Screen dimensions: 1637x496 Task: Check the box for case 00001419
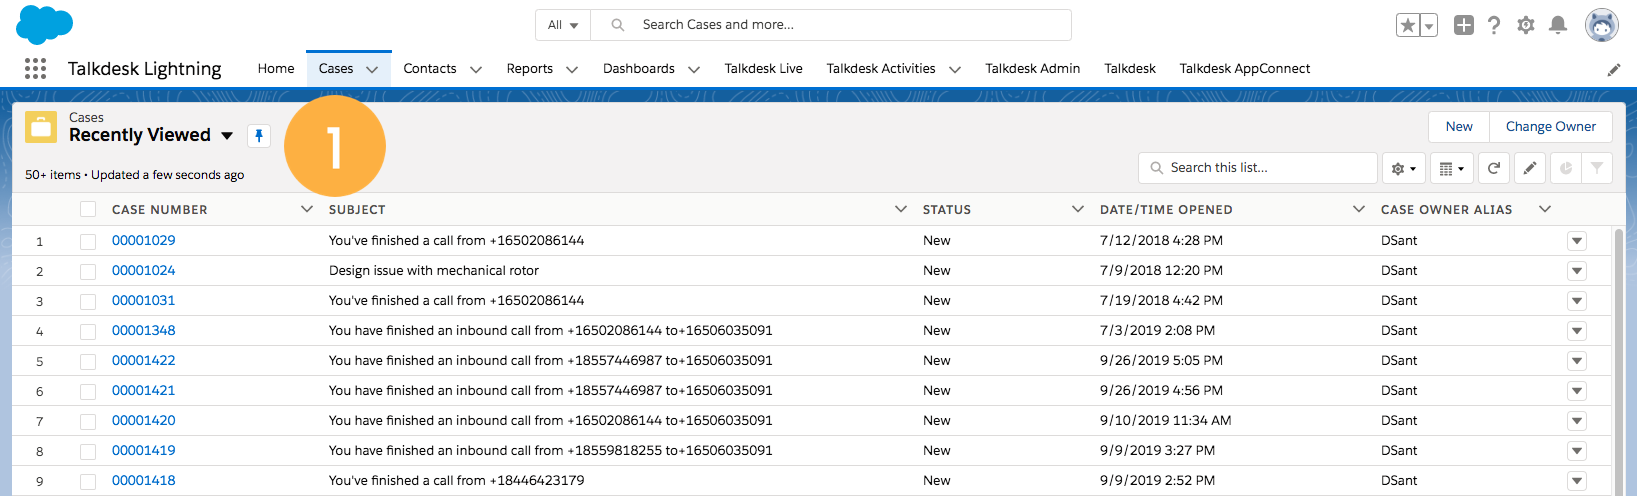(x=88, y=451)
